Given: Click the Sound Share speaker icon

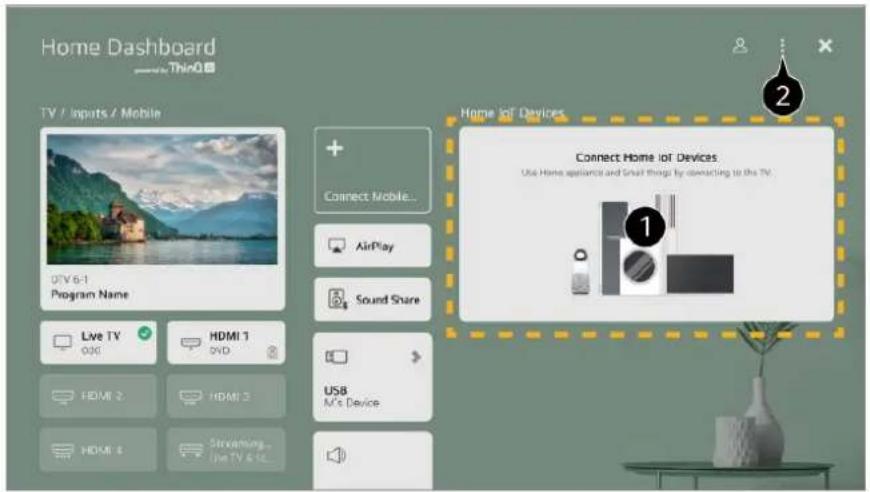Looking at the screenshot, I should [337, 299].
